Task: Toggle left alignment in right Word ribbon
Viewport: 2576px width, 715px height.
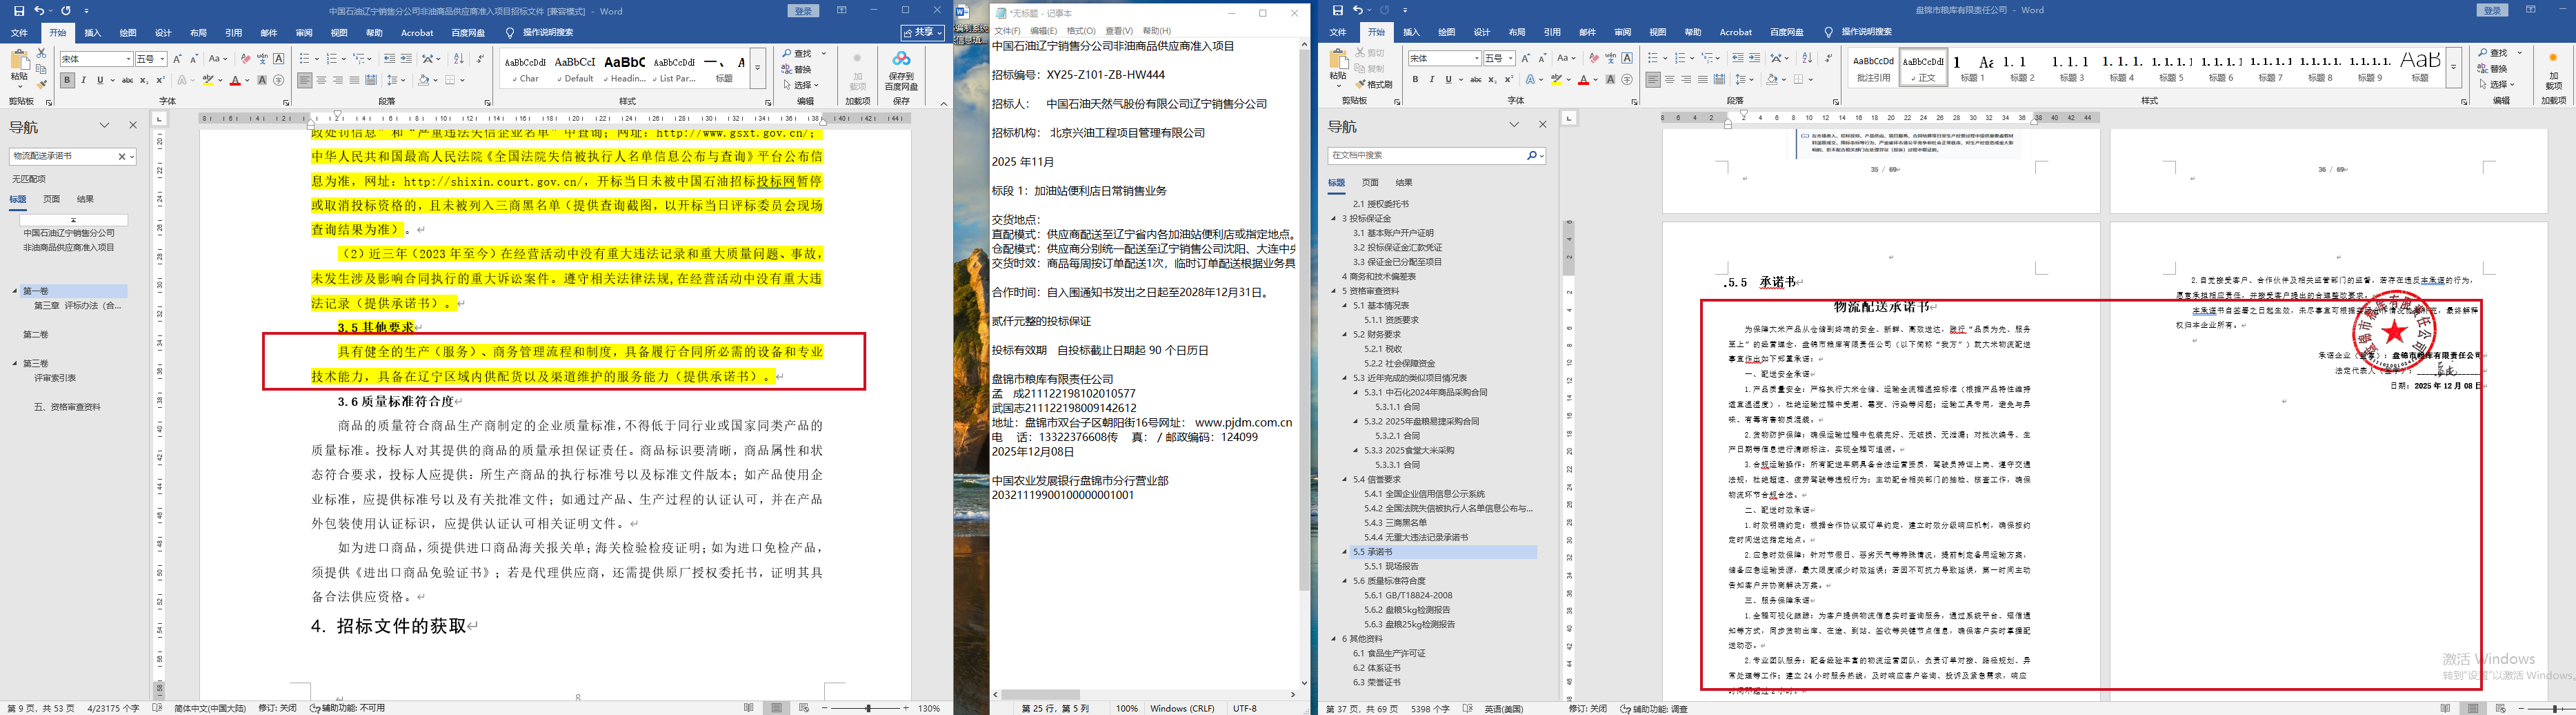Action: tap(1653, 80)
